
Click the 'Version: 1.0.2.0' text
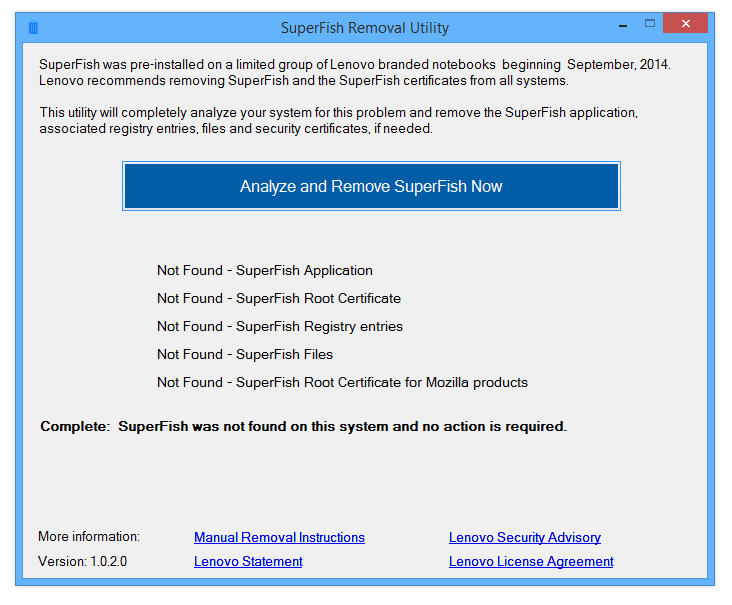pos(82,562)
